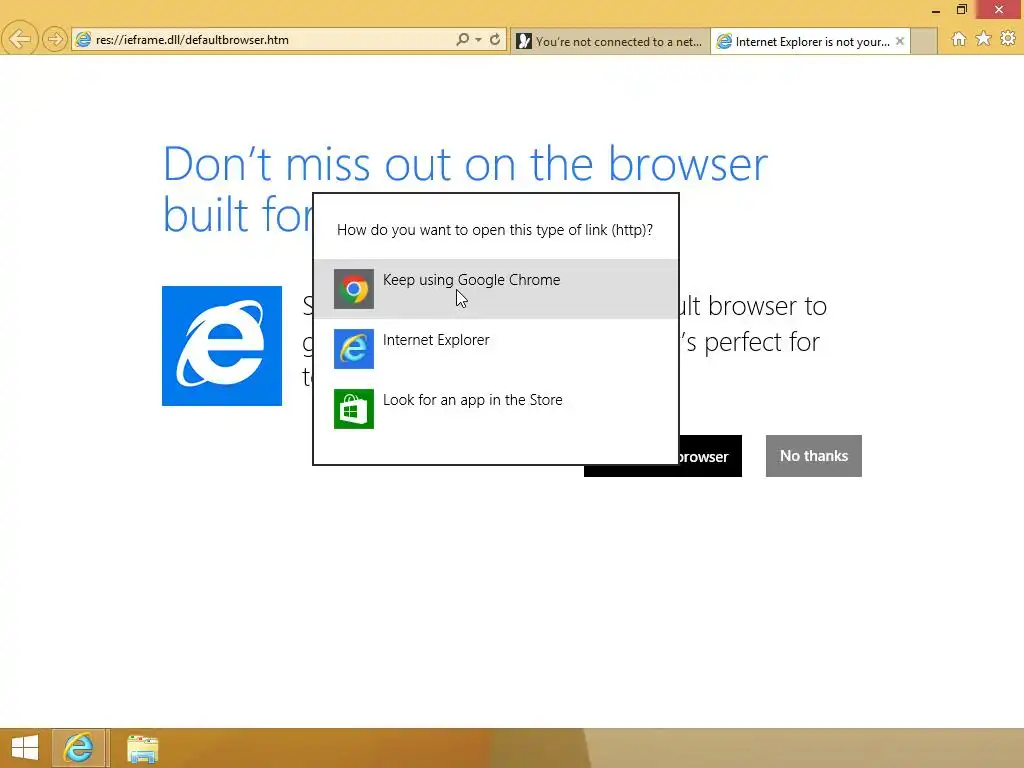The width and height of the screenshot is (1024, 768).
Task: Click the dialog question about http links
Action: point(495,230)
